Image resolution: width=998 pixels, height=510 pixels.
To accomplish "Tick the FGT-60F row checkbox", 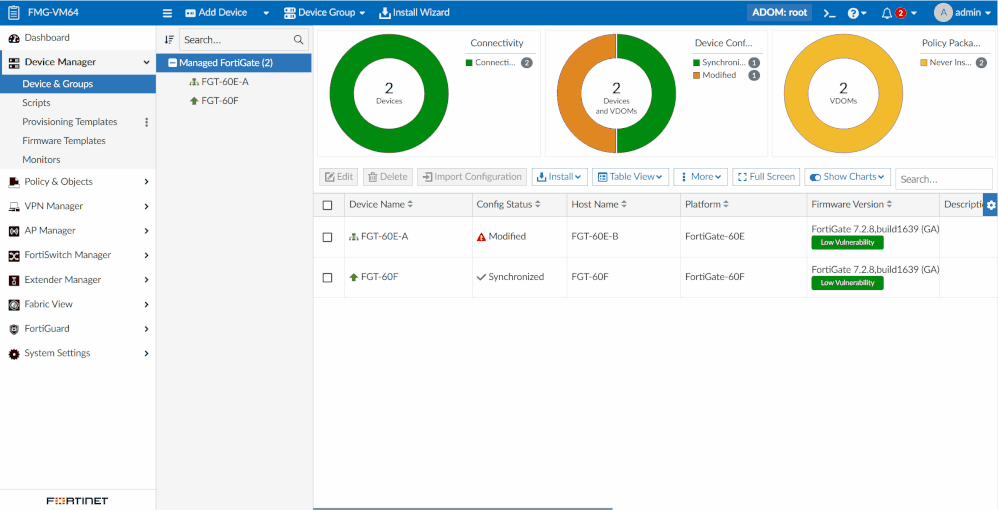I will click(327, 277).
